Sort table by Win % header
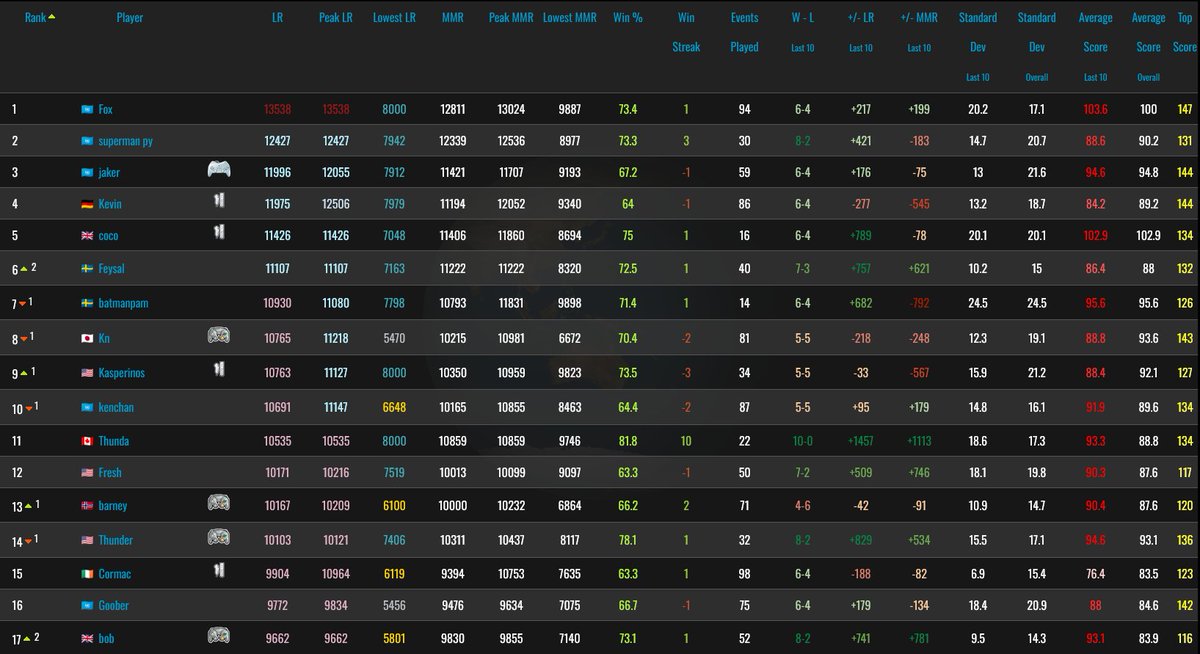 pos(628,17)
